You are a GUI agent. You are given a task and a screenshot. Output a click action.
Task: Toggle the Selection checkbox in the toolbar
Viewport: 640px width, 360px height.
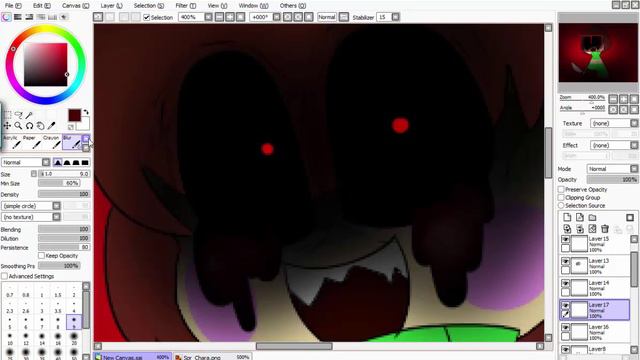click(x=147, y=18)
